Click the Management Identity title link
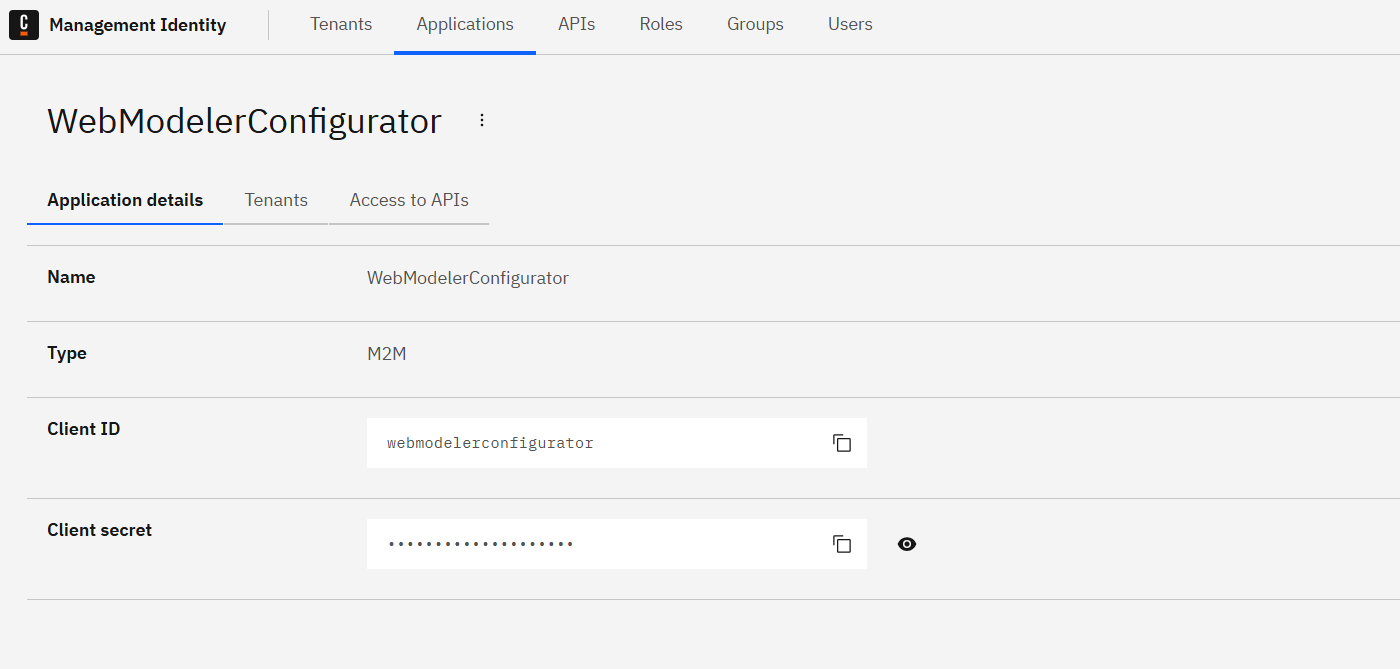Viewport: 1400px width, 669px height. point(138,25)
